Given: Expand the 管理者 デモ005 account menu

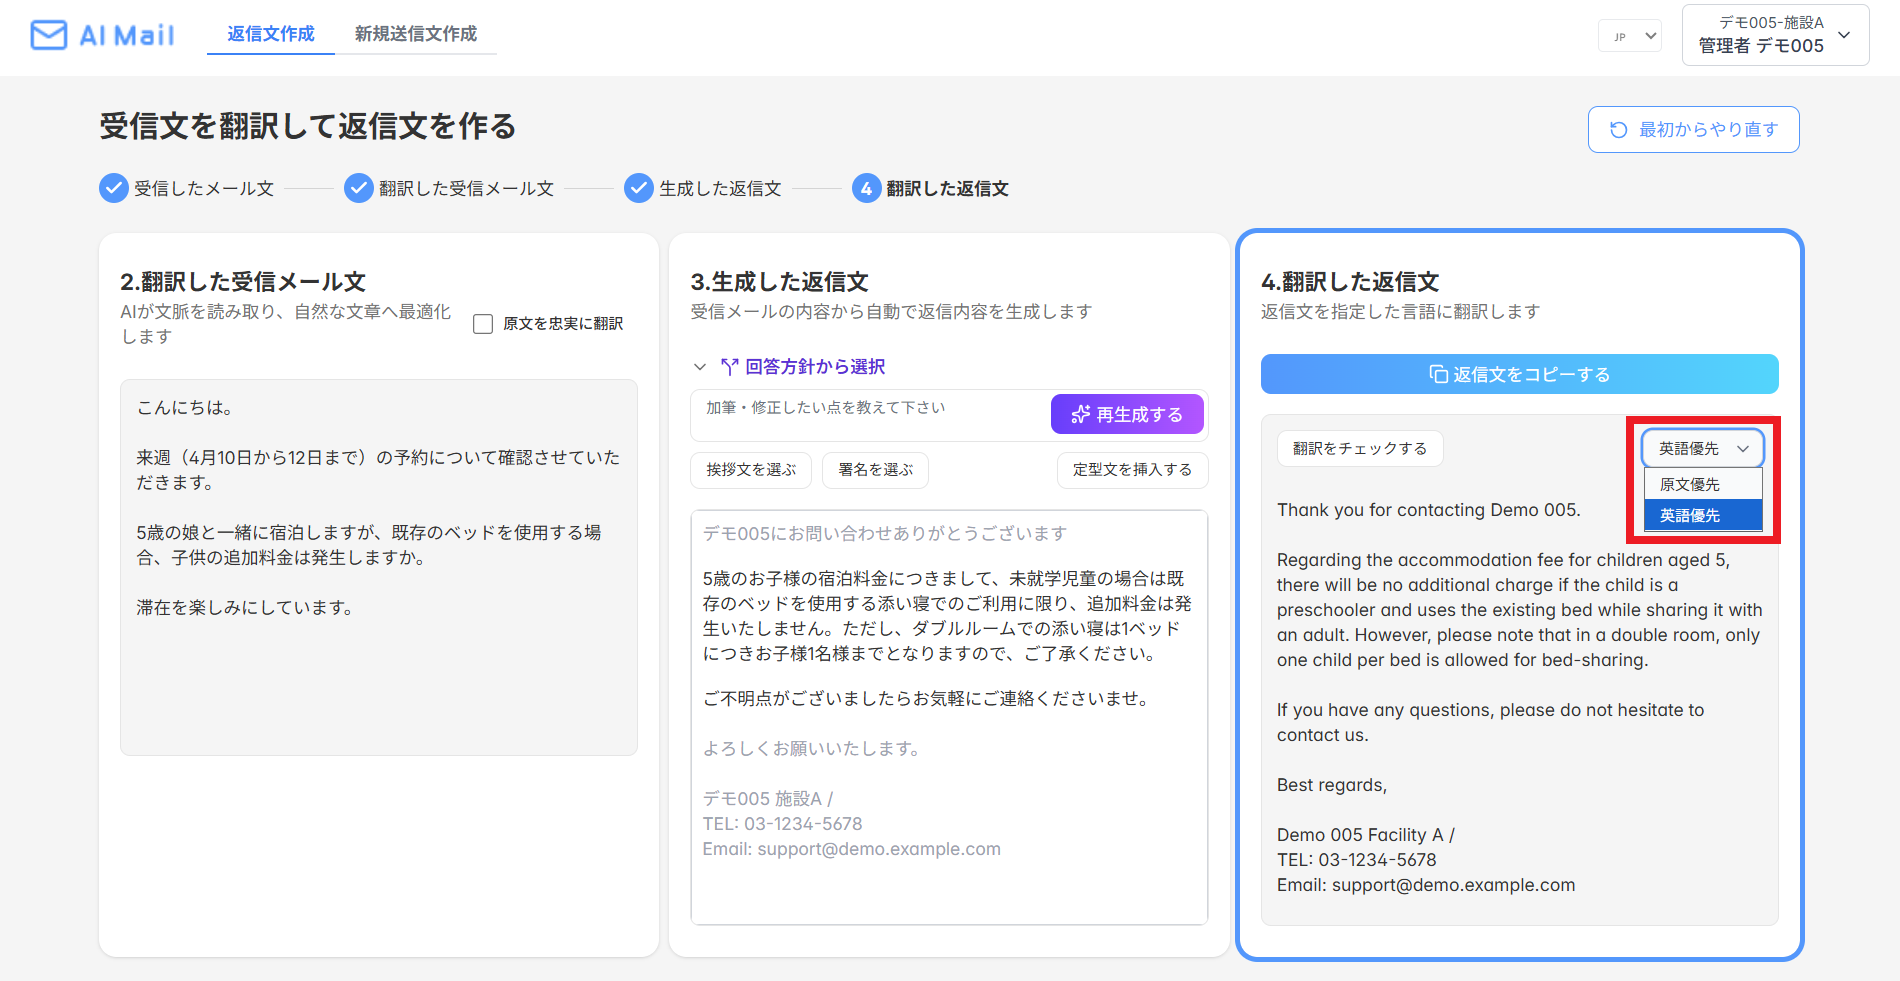Looking at the screenshot, I should coord(1775,35).
